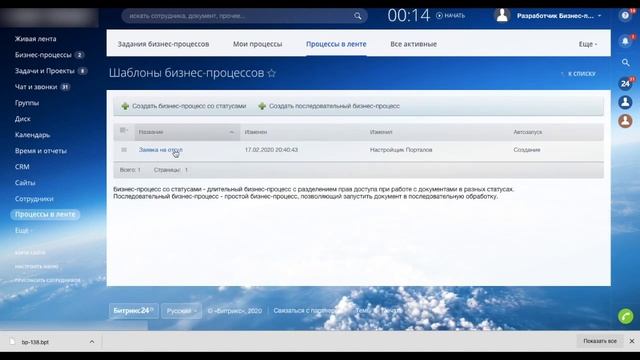Expand options arrow for bp-138.bpt download
This screenshot has width=640, height=360.
pos(92,342)
